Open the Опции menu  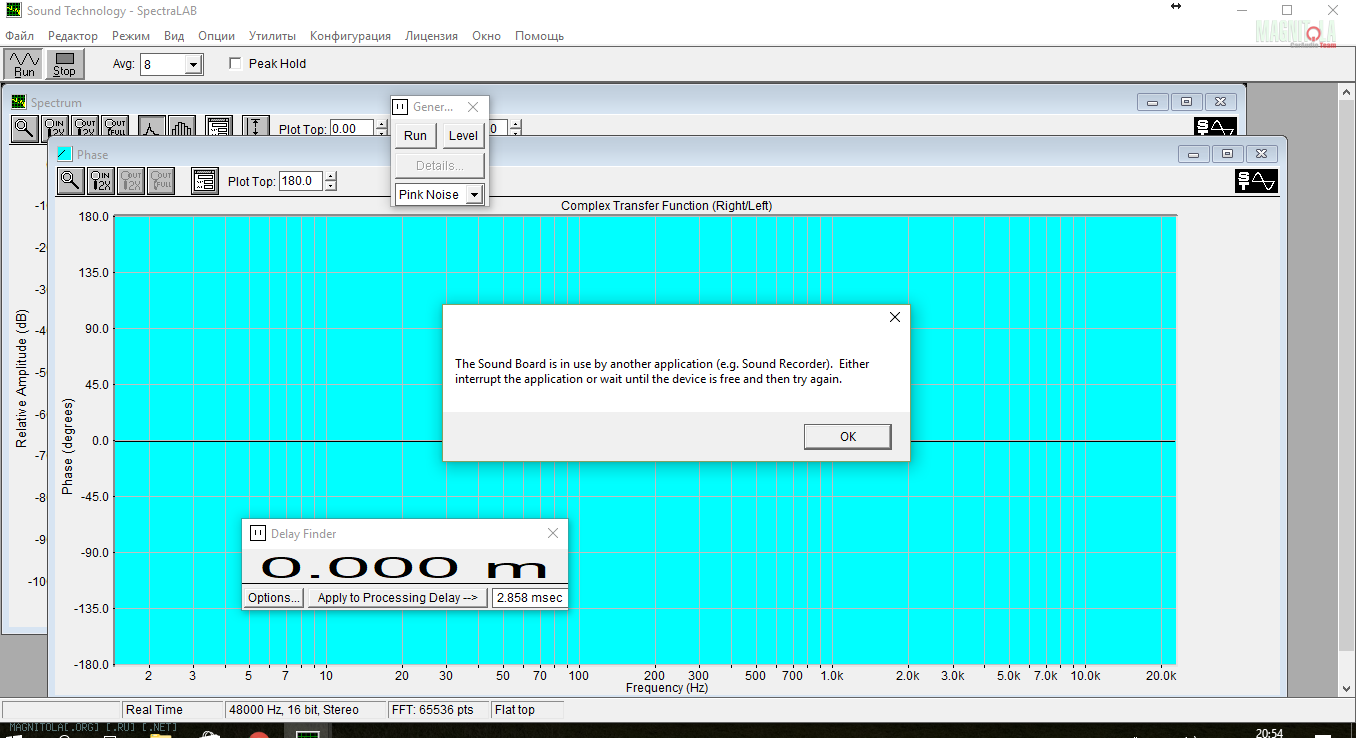[x=217, y=36]
